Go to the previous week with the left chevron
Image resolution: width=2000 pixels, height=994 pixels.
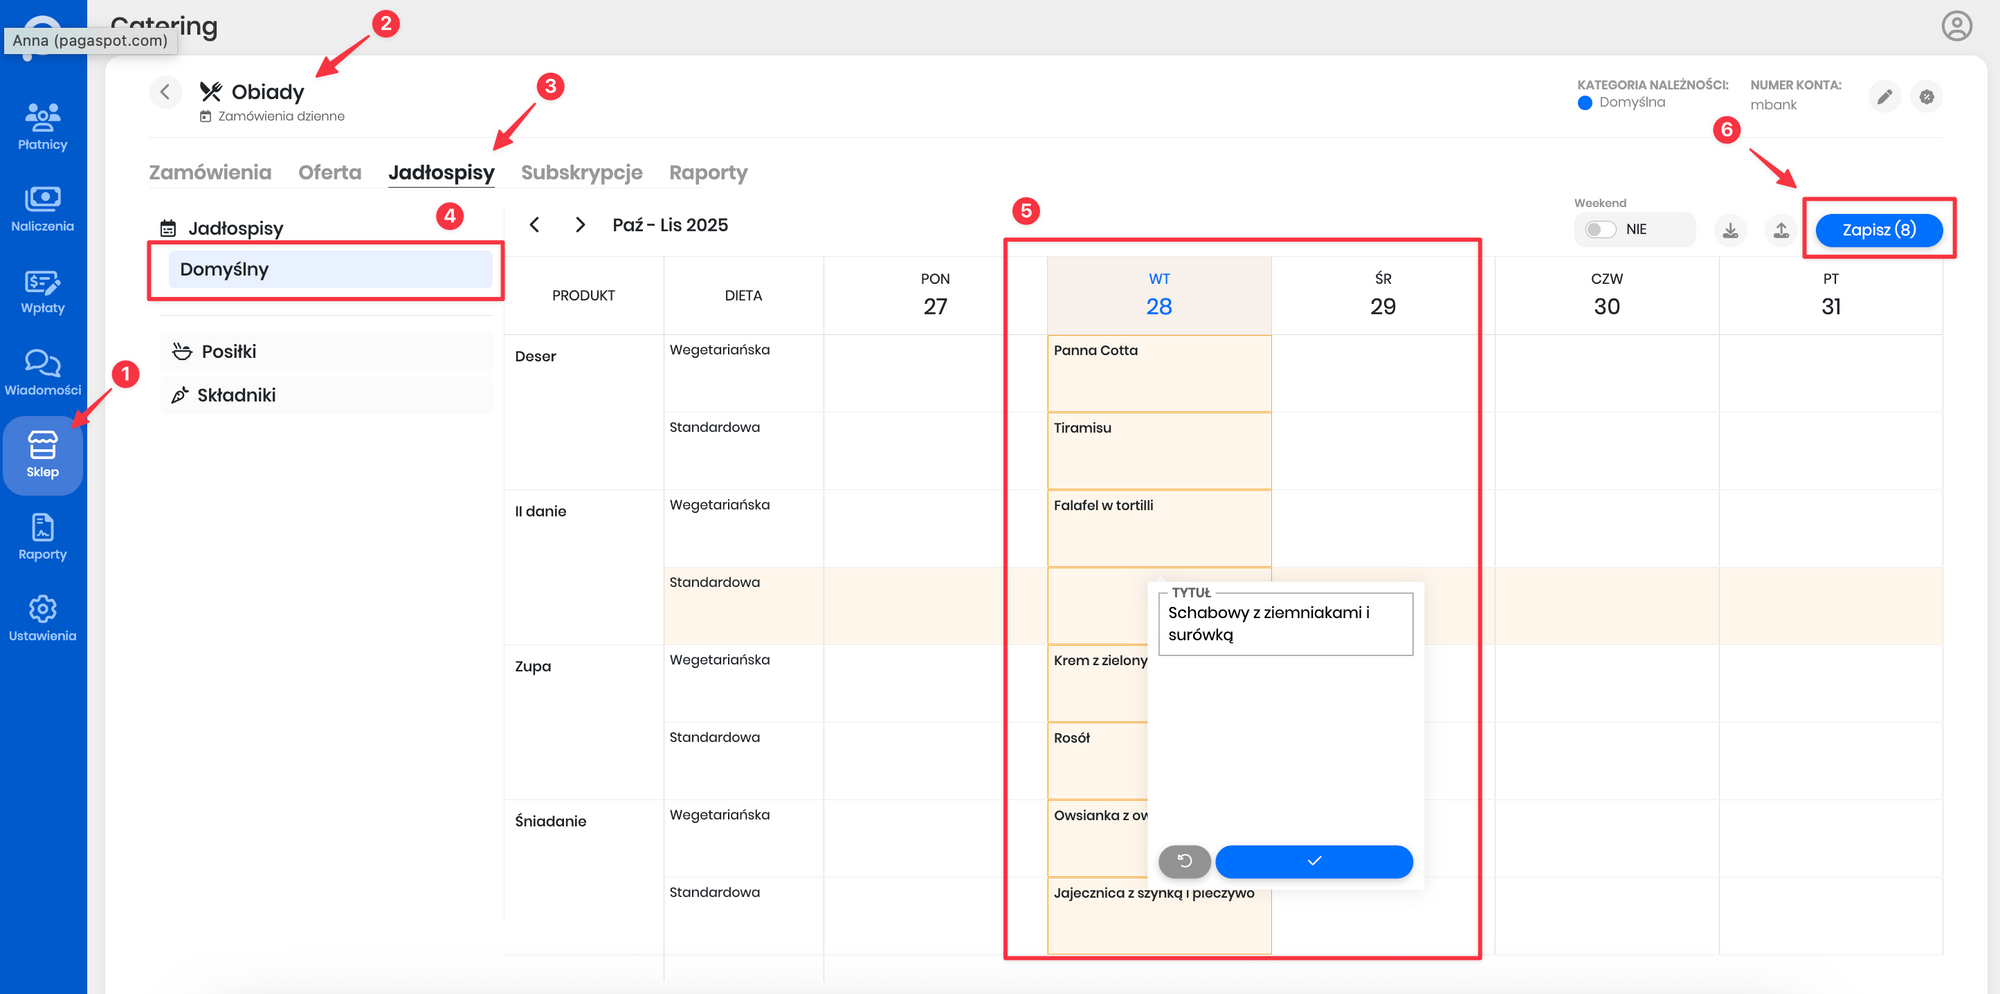point(535,225)
